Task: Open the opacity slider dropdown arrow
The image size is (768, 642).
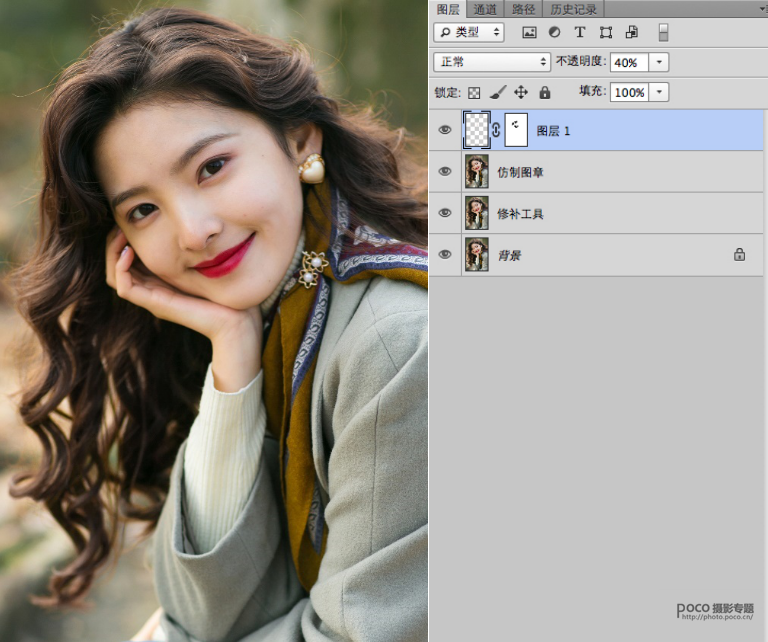Action: [659, 62]
